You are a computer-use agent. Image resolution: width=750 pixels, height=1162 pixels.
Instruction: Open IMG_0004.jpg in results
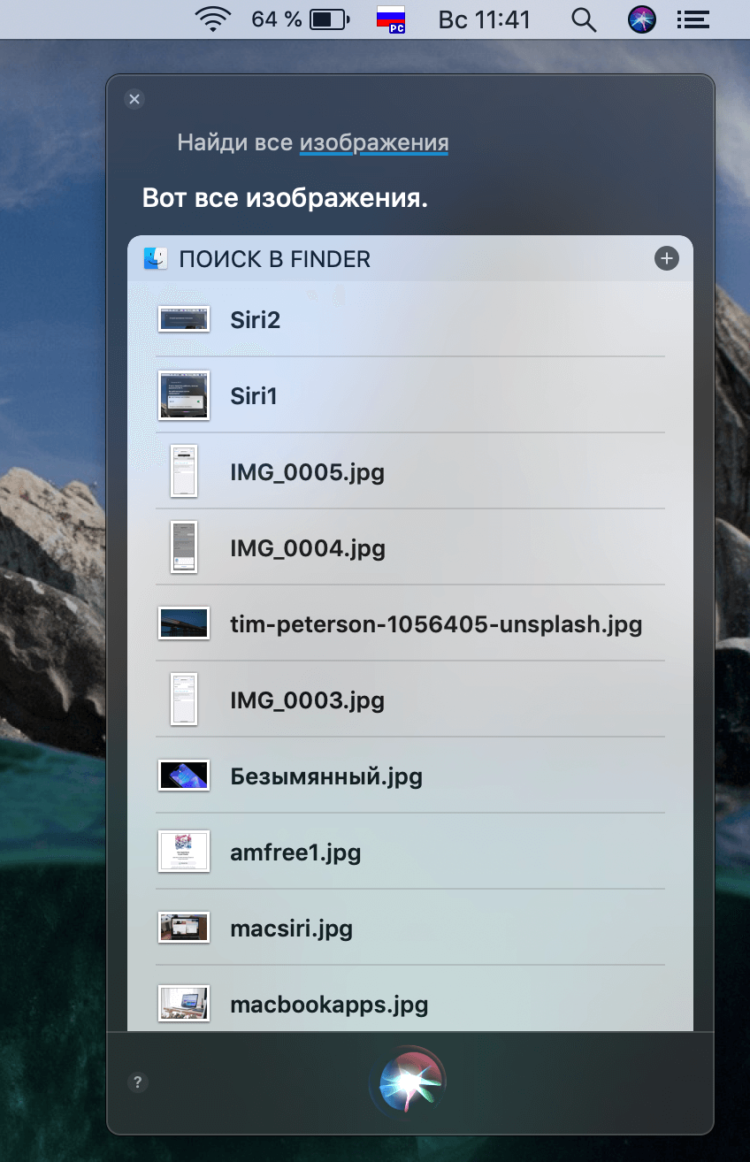click(x=410, y=548)
